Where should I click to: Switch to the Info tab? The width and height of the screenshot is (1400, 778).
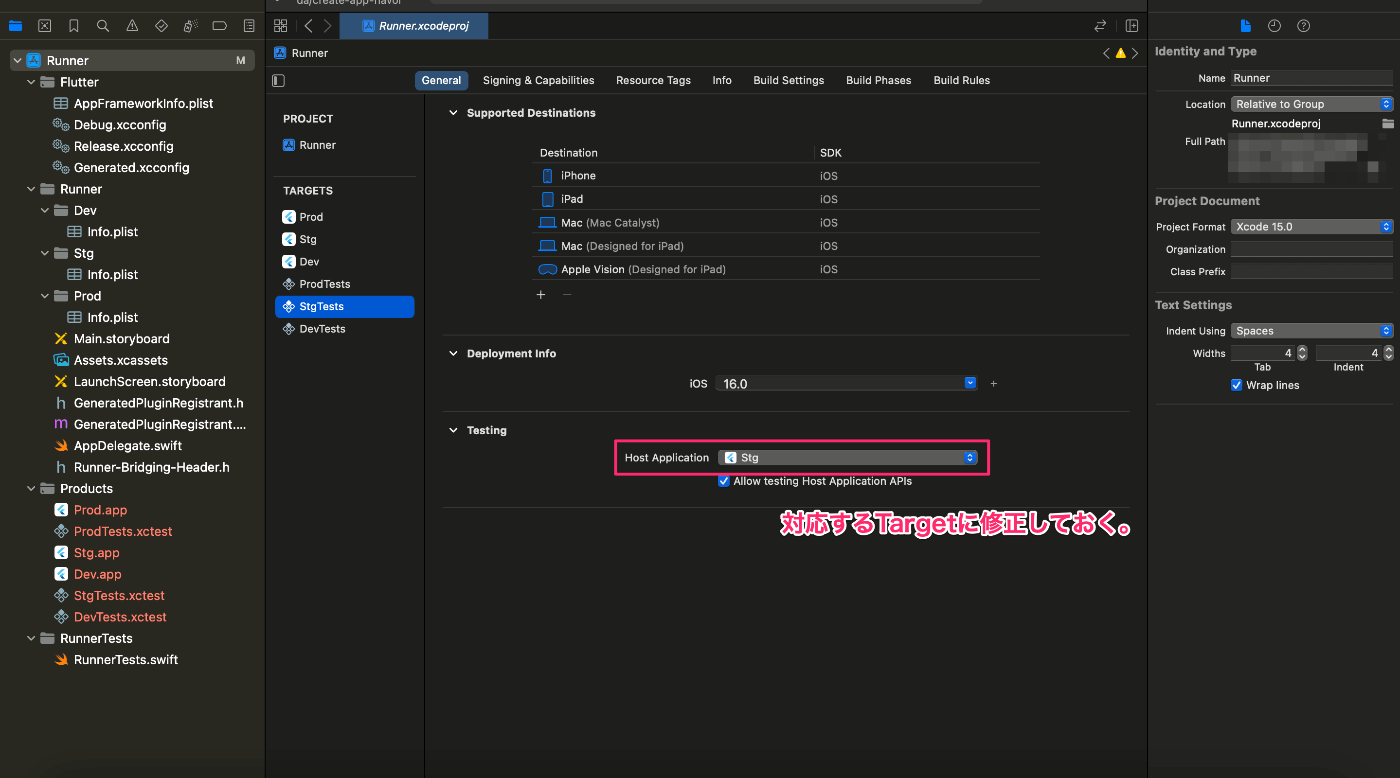point(722,80)
